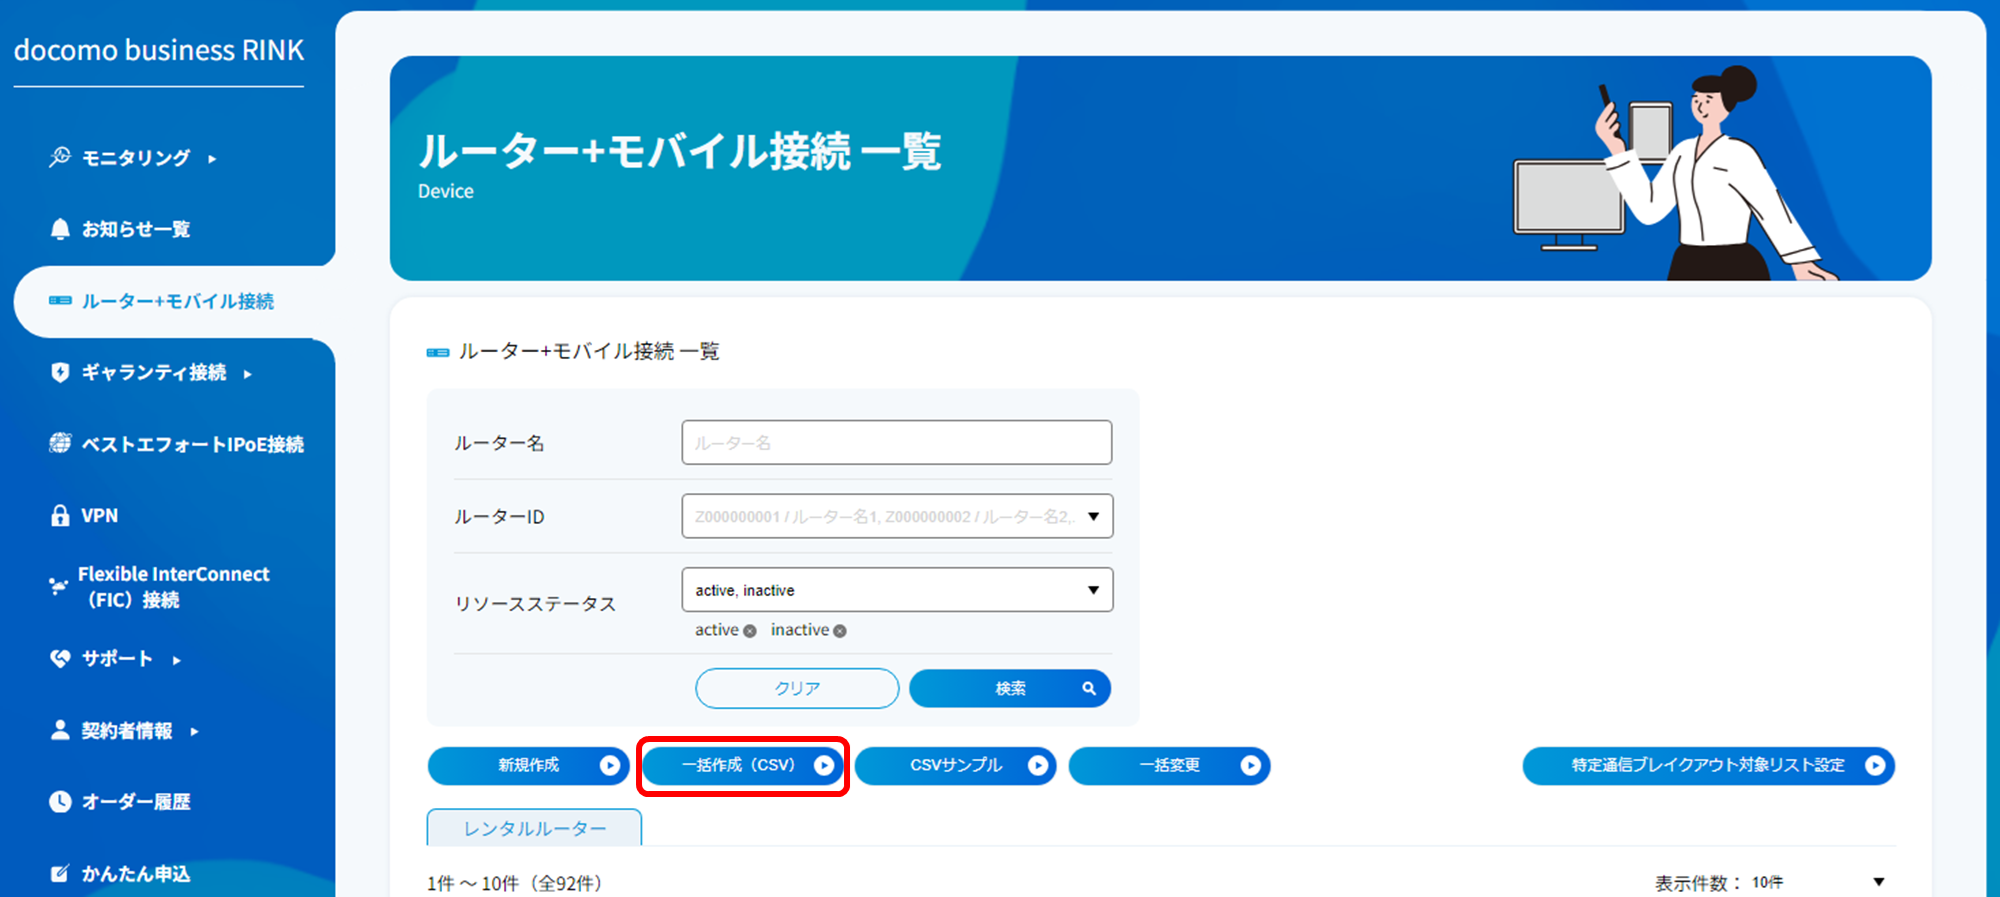Click the 一括変更 button
Viewport: 2000px width, 897px height.
pos(1169,765)
